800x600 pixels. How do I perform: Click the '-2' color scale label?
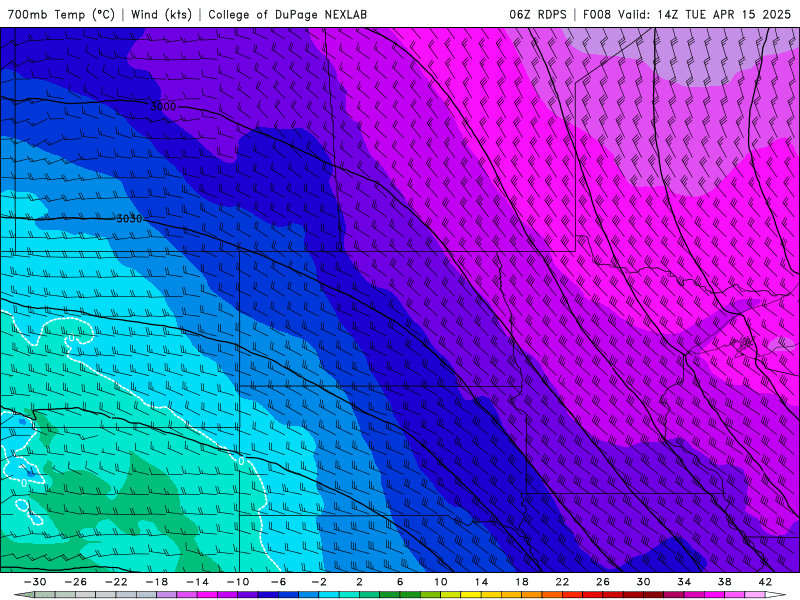pos(319,582)
